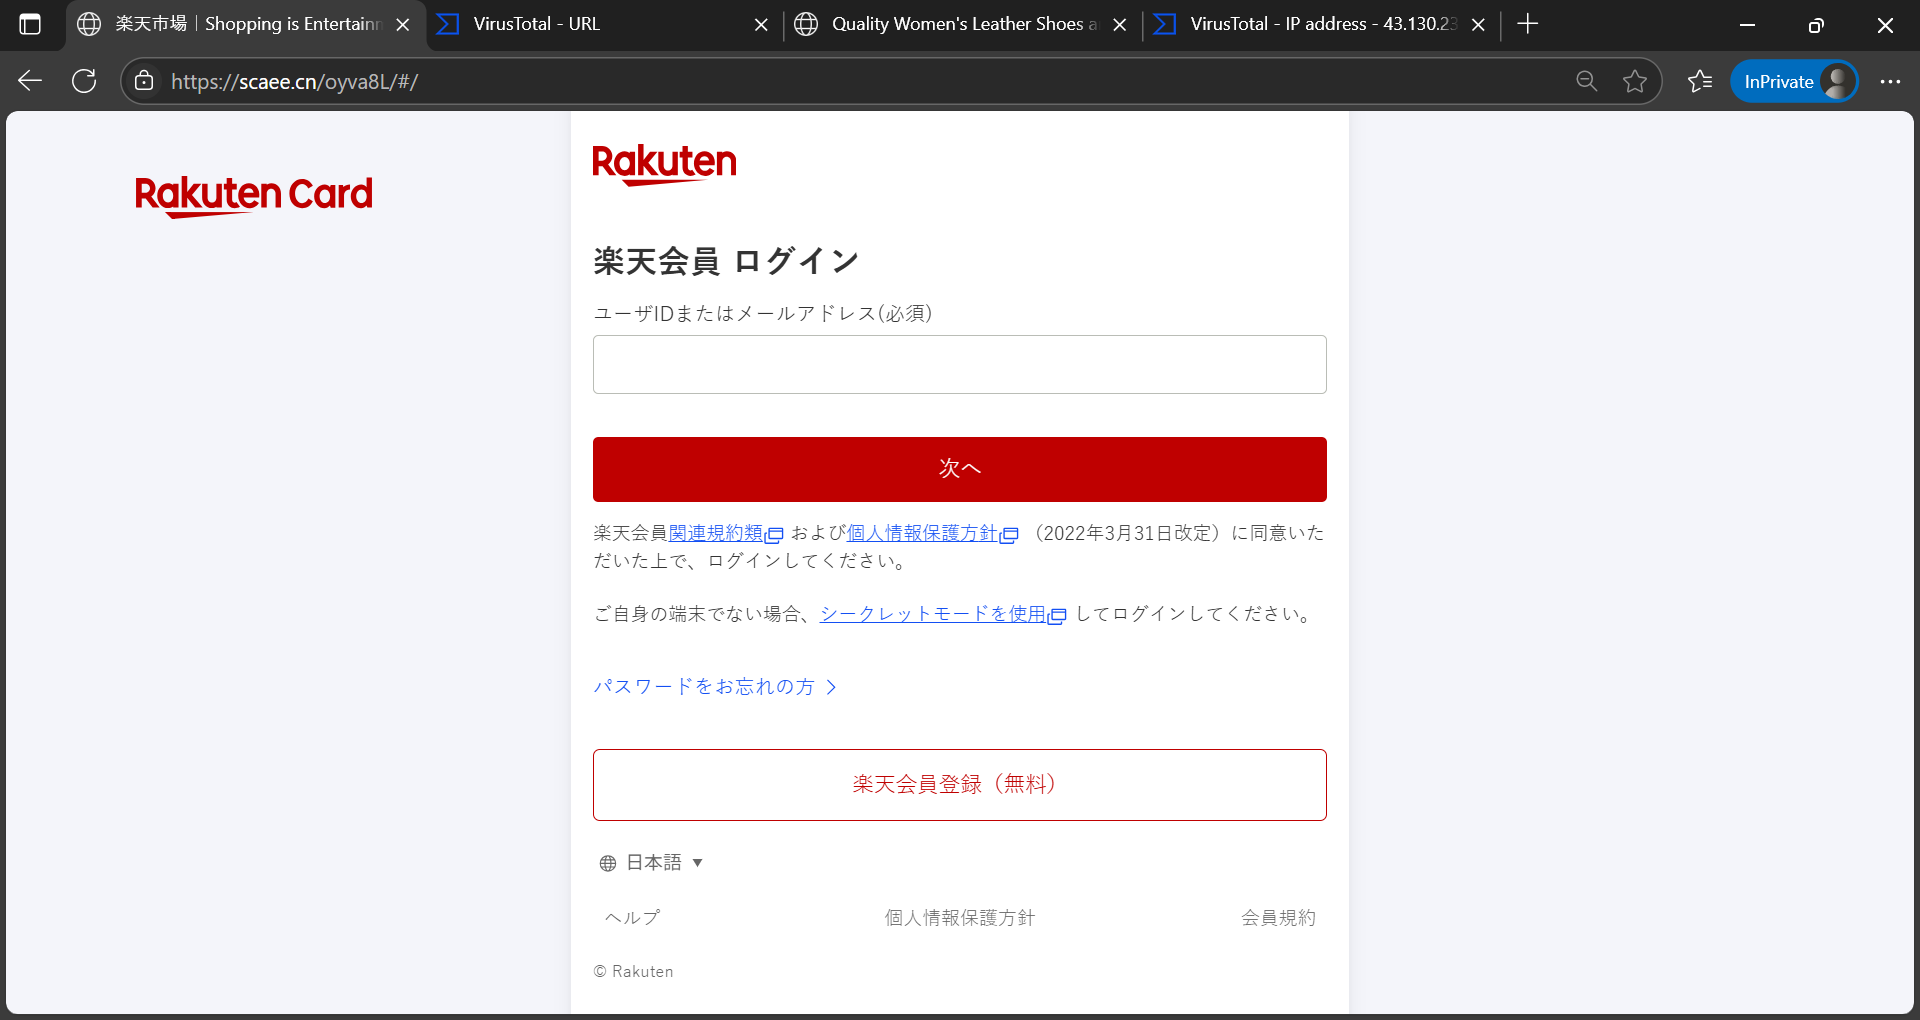Close the 楽天市場 Shopping tab

pyautogui.click(x=403, y=25)
